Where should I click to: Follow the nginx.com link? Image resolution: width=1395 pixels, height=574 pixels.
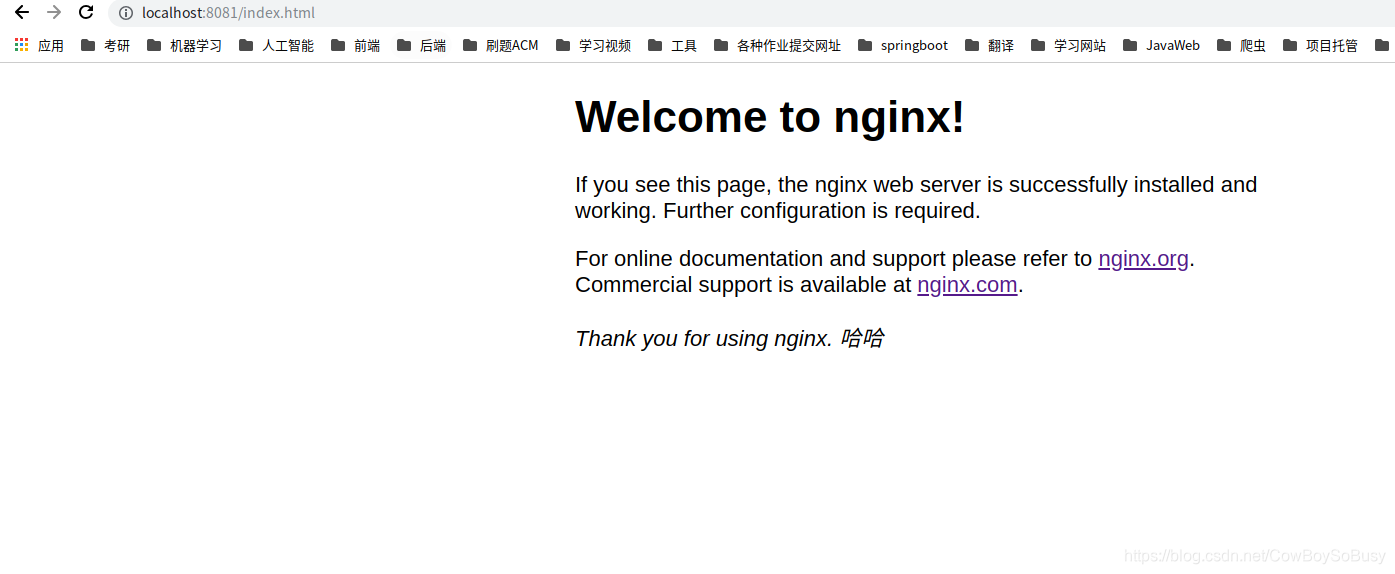967,285
